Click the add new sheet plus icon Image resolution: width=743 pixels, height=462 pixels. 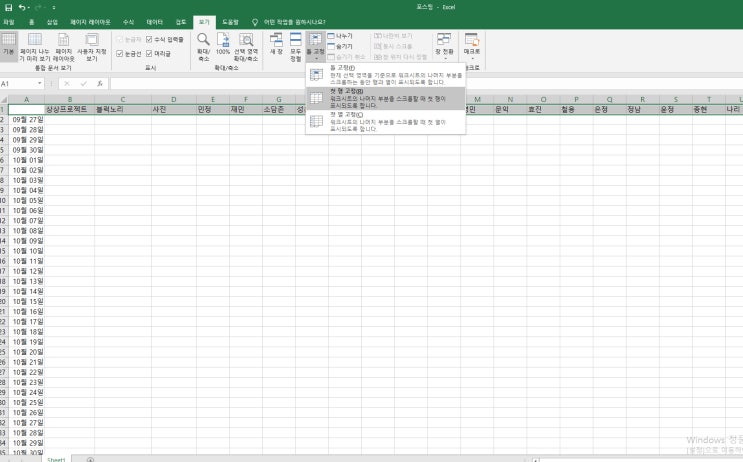click(90, 459)
